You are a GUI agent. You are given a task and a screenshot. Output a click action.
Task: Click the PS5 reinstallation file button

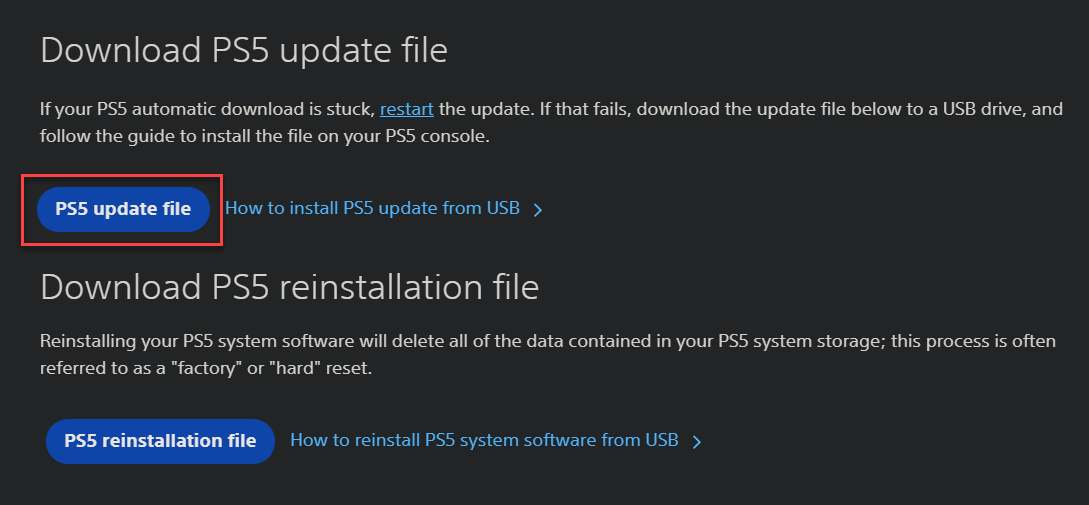coord(160,441)
